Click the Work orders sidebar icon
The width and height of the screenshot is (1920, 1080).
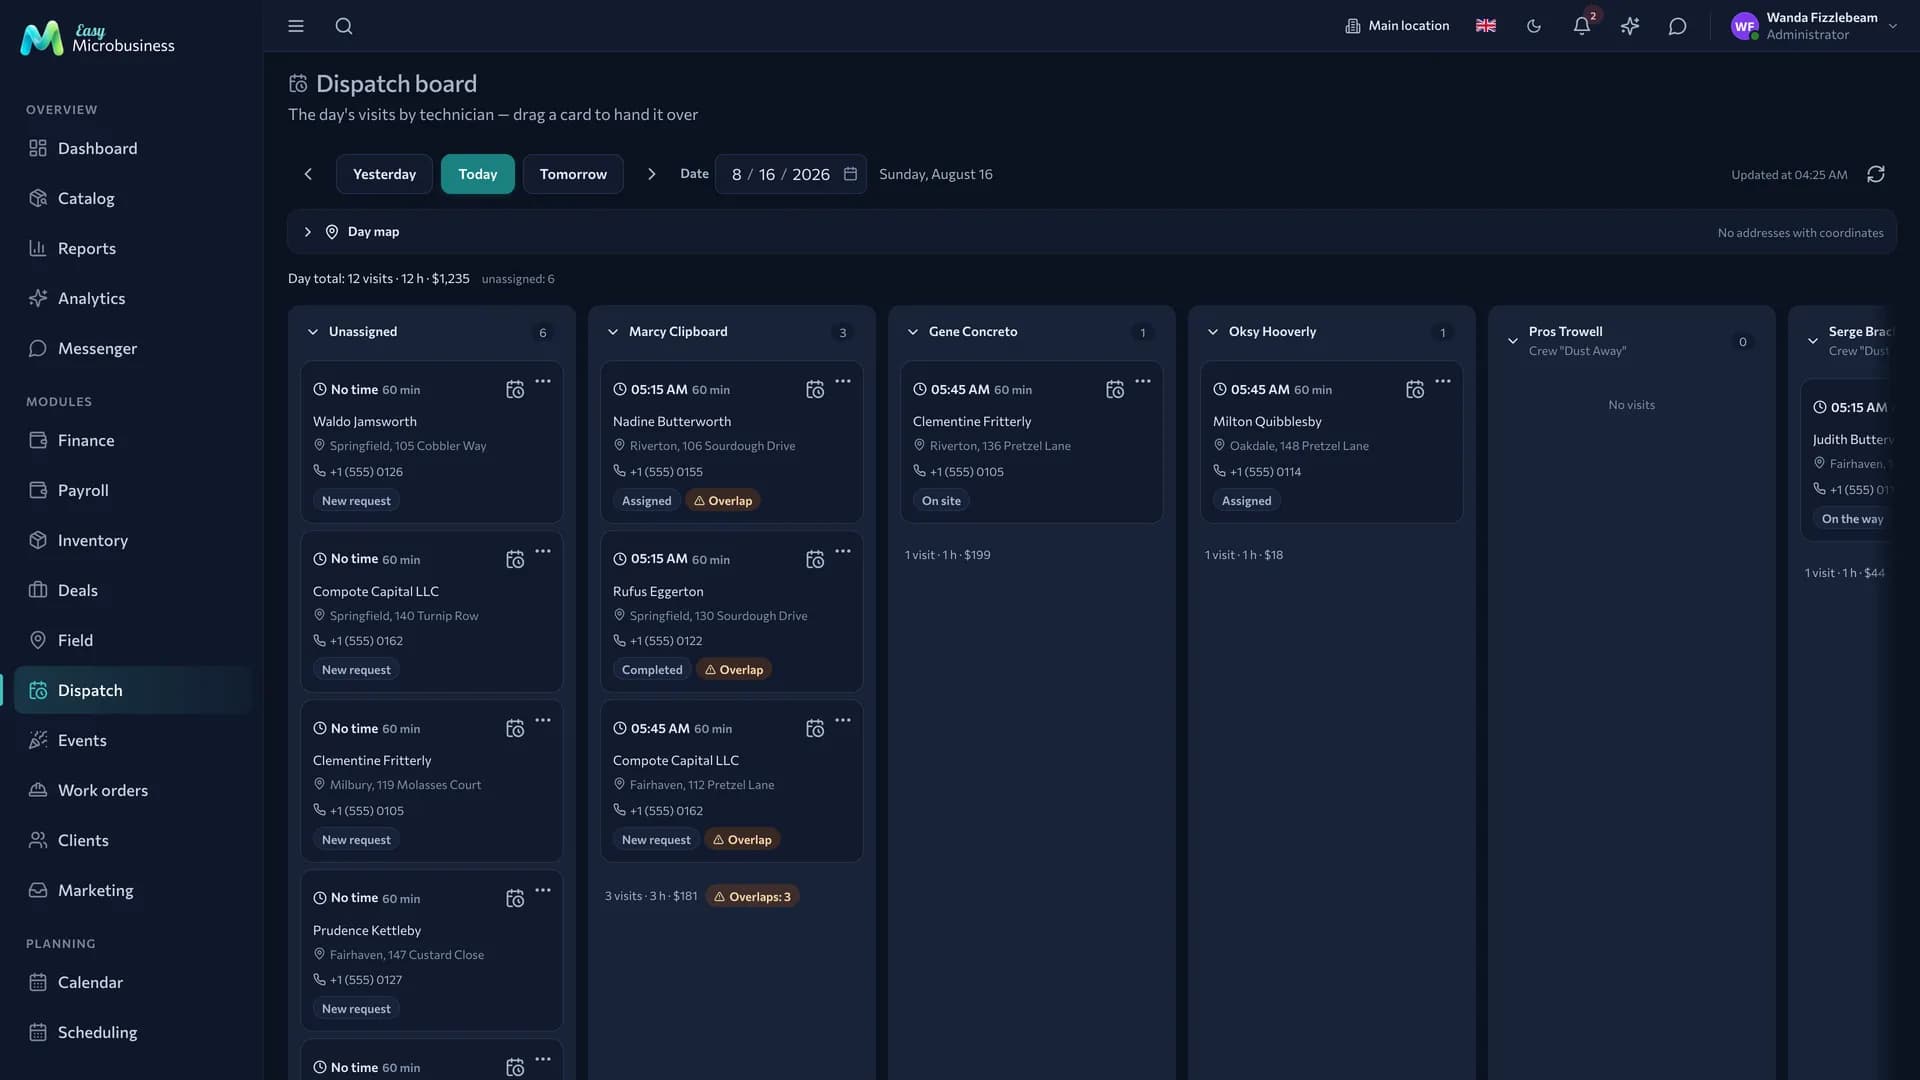(38, 790)
